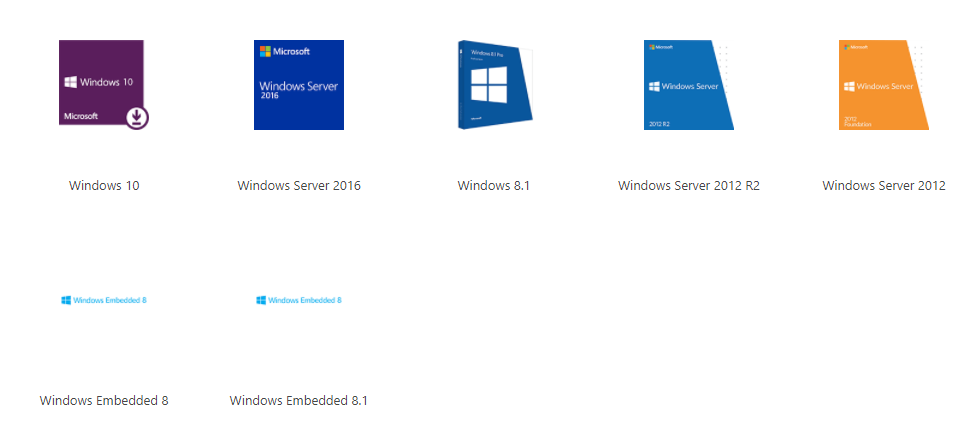The height and width of the screenshot is (434, 978).
Task: Click the "2012 R2" text on blue tile
Action: click(660, 123)
